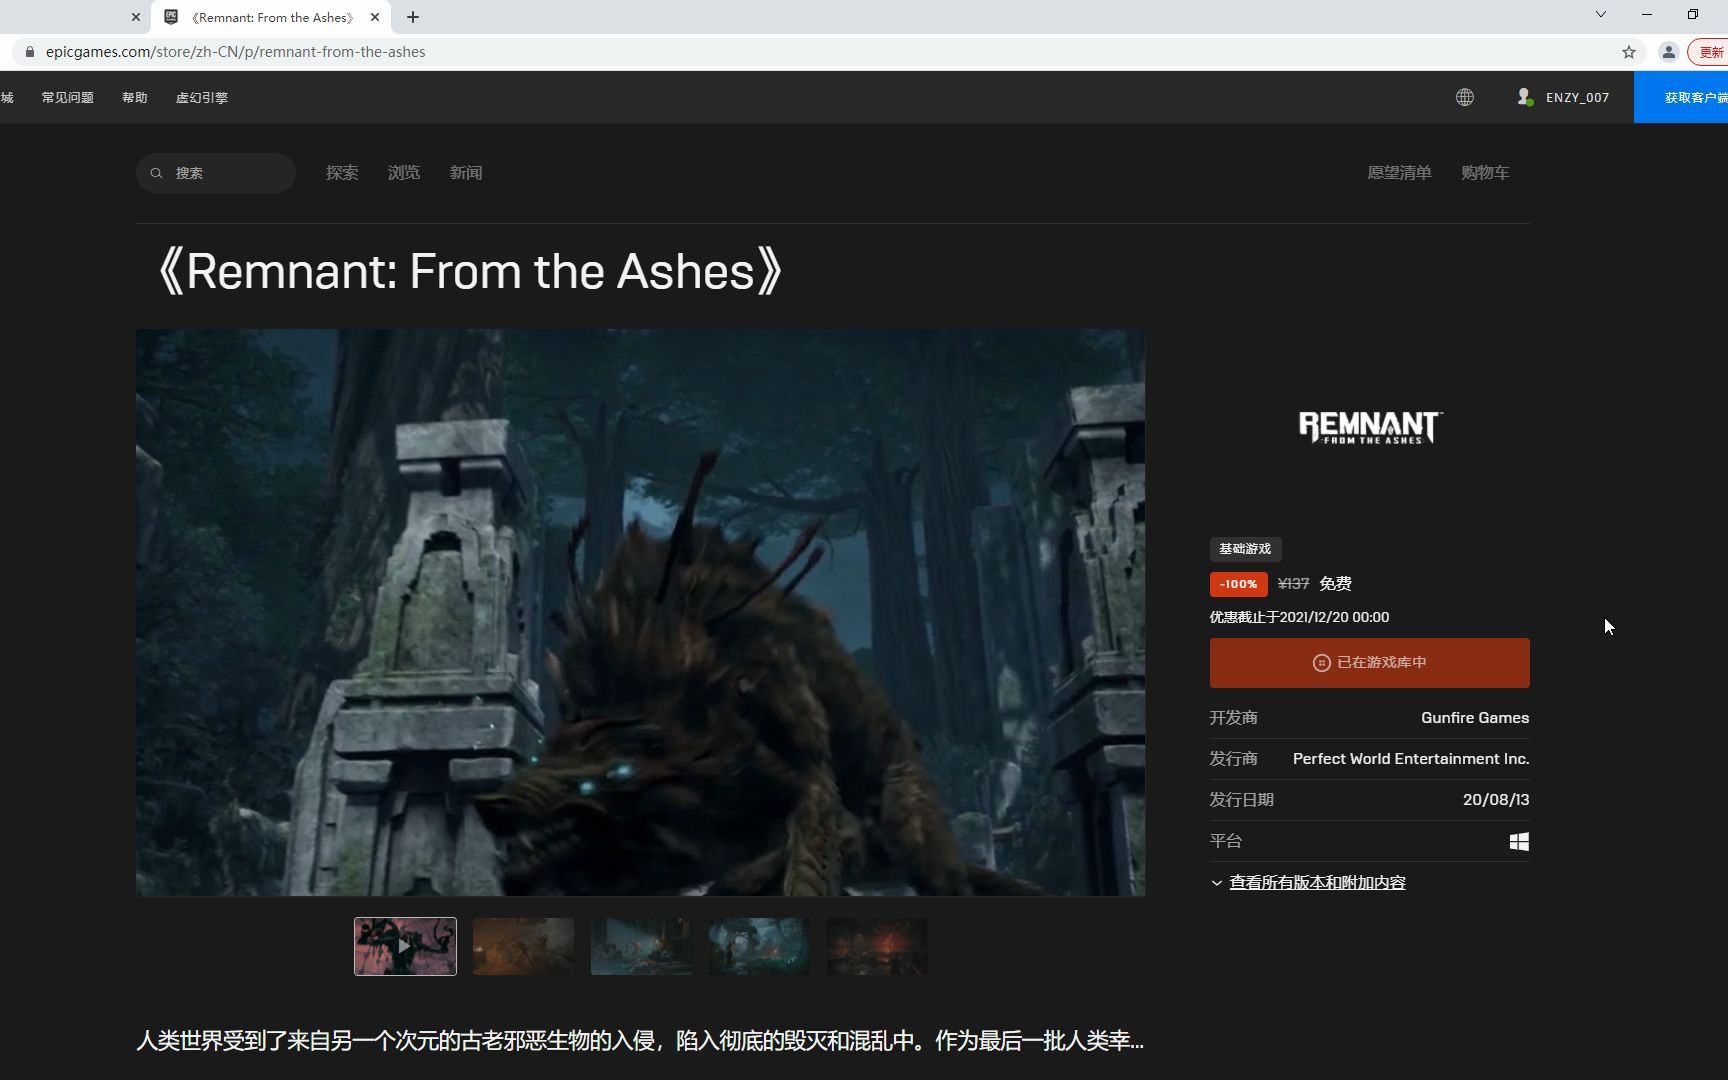Go to the 探索 Discover tab
The width and height of the screenshot is (1728, 1080).
pyautogui.click(x=342, y=173)
